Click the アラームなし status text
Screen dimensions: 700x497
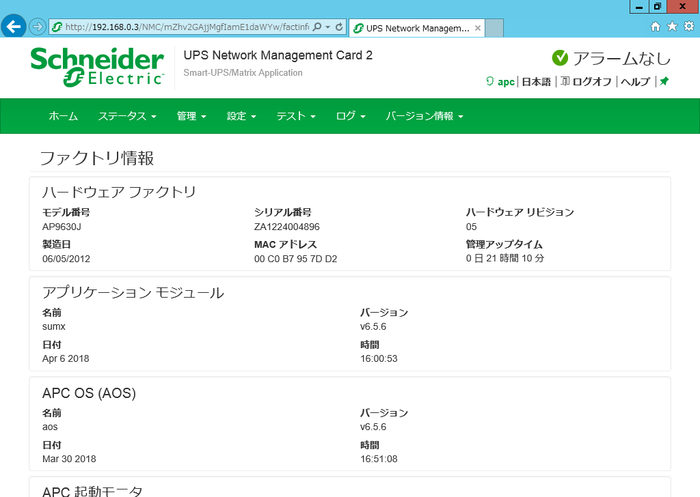pyautogui.click(x=621, y=58)
